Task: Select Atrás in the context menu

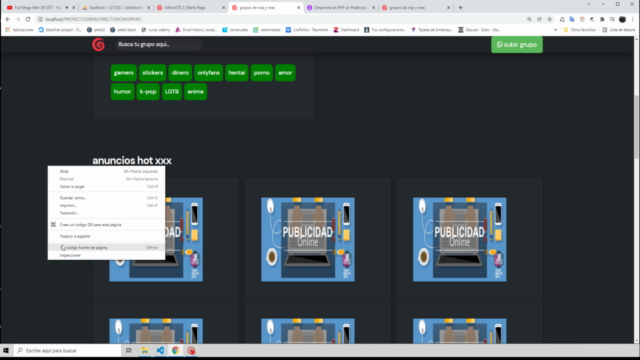Action: [x=107, y=171]
